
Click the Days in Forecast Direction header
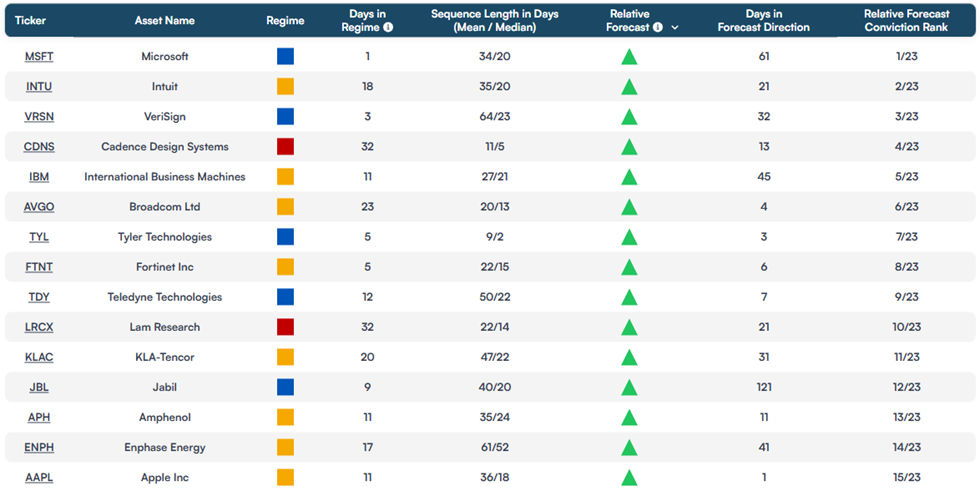tap(763, 21)
